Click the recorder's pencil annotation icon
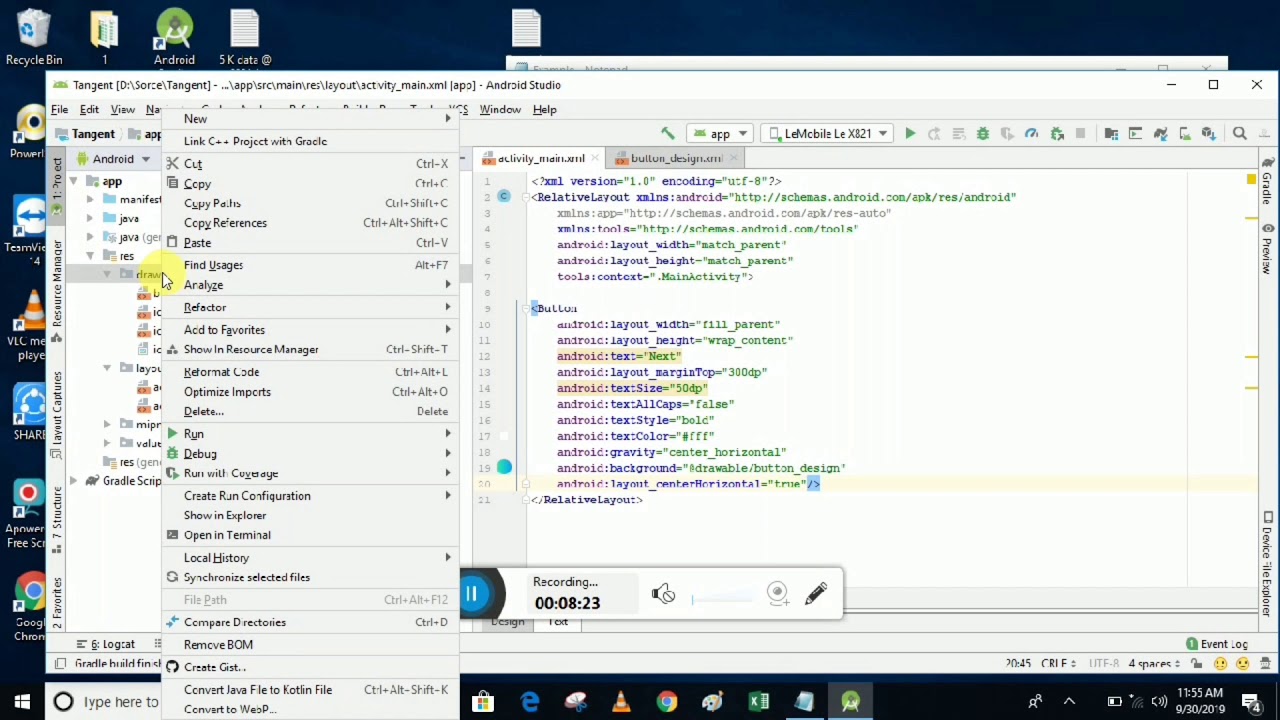The height and width of the screenshot is (720, 1280). click(816, 593)
